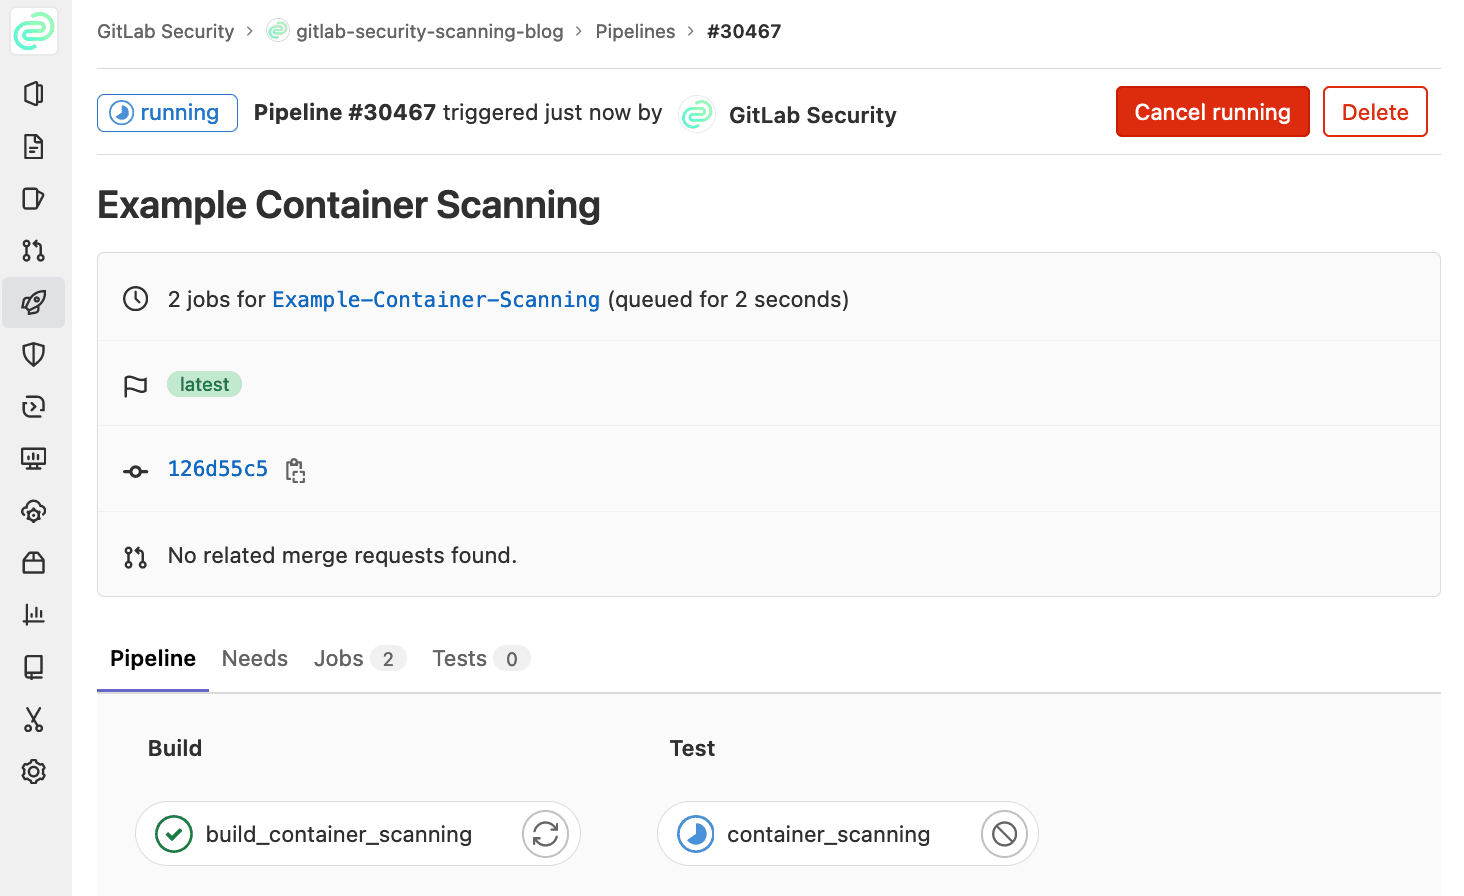The width and height of the screenshot is (1464, 896).
Task: Open the Example-Container-Scanning branch link
Action: (436, 300)
